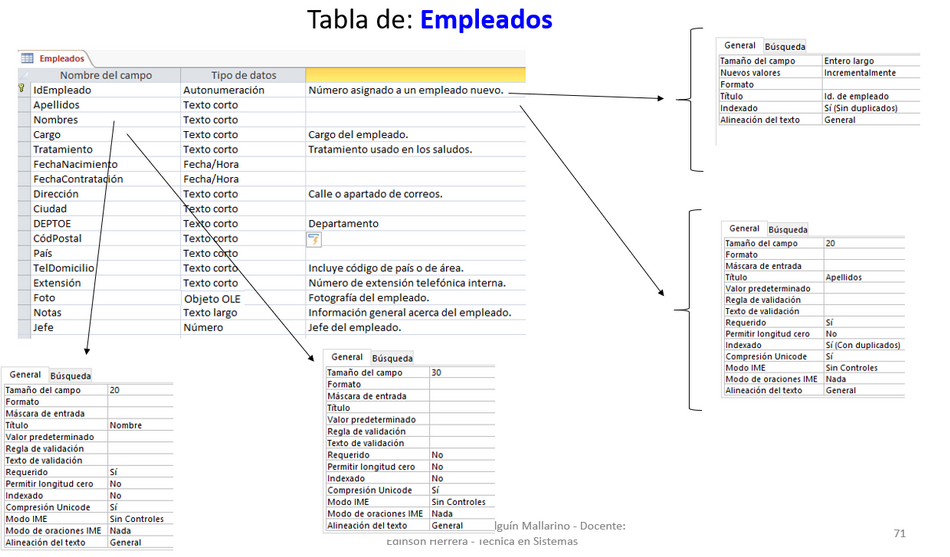950x557 pixels.
Task: Switch to Búsqueda tab in top-right property panel
Action: 785,46
